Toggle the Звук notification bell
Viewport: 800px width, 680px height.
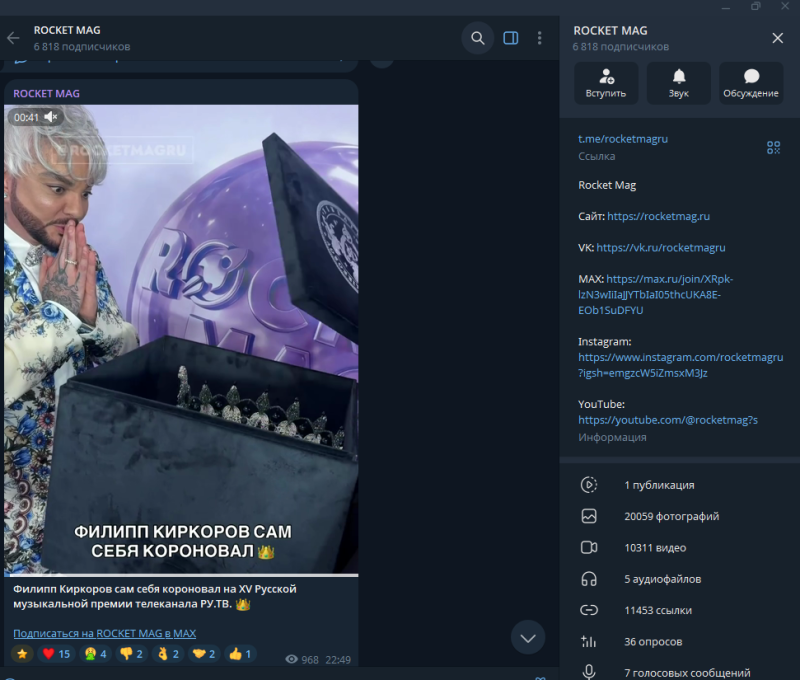(x=679, y=83)
